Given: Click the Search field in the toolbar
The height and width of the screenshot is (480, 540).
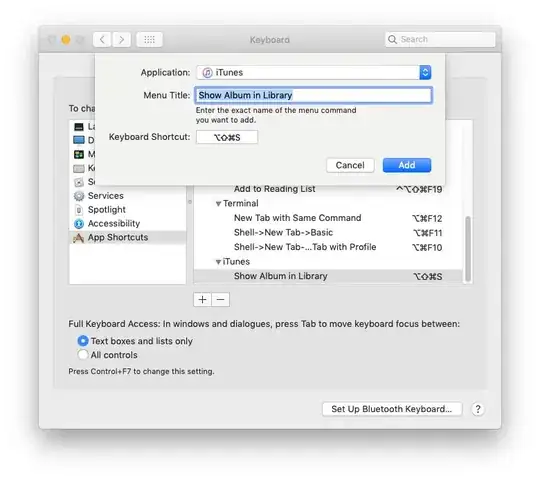Looking at the screenshot, I should (x=440, y=39).
